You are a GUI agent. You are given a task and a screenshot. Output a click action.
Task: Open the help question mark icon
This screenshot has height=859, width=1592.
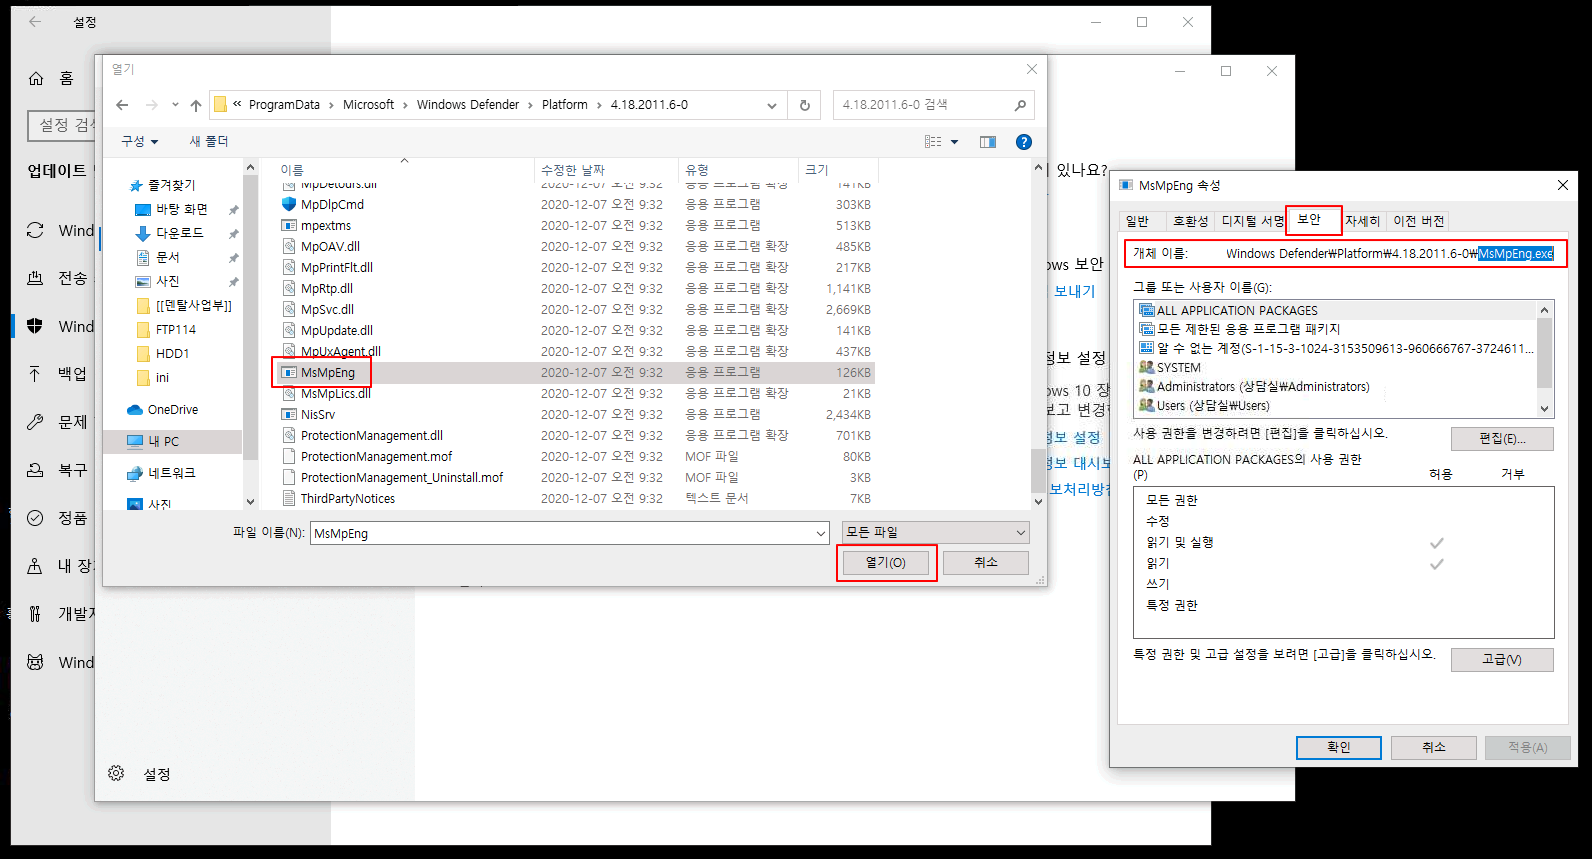click(x=1024, y=142)
